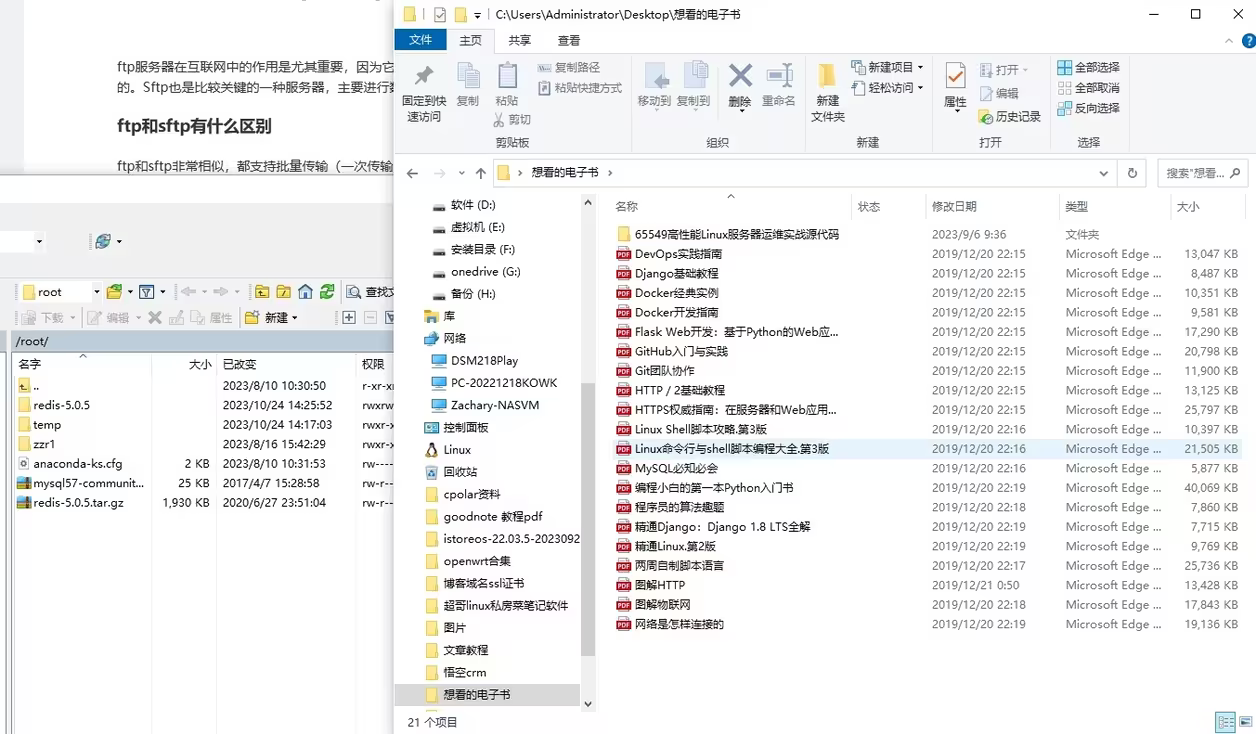
Task: Click WinSCP open directory folder icon
Action: point(114,292)
